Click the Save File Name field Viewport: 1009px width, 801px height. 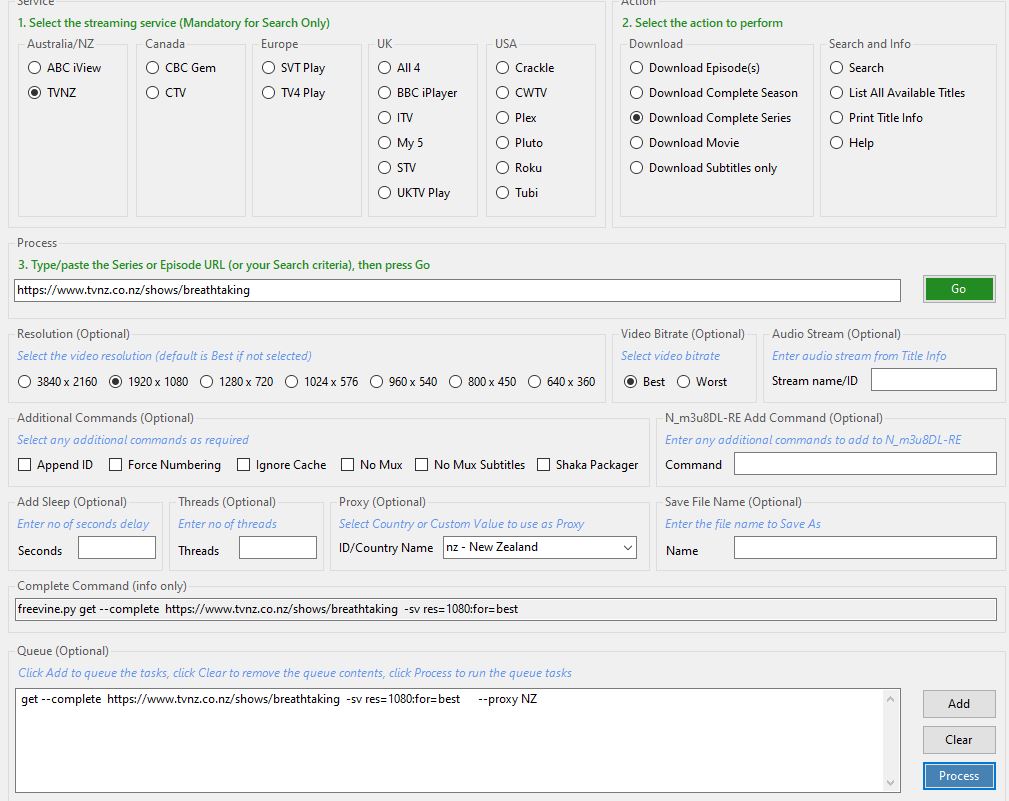864,548
